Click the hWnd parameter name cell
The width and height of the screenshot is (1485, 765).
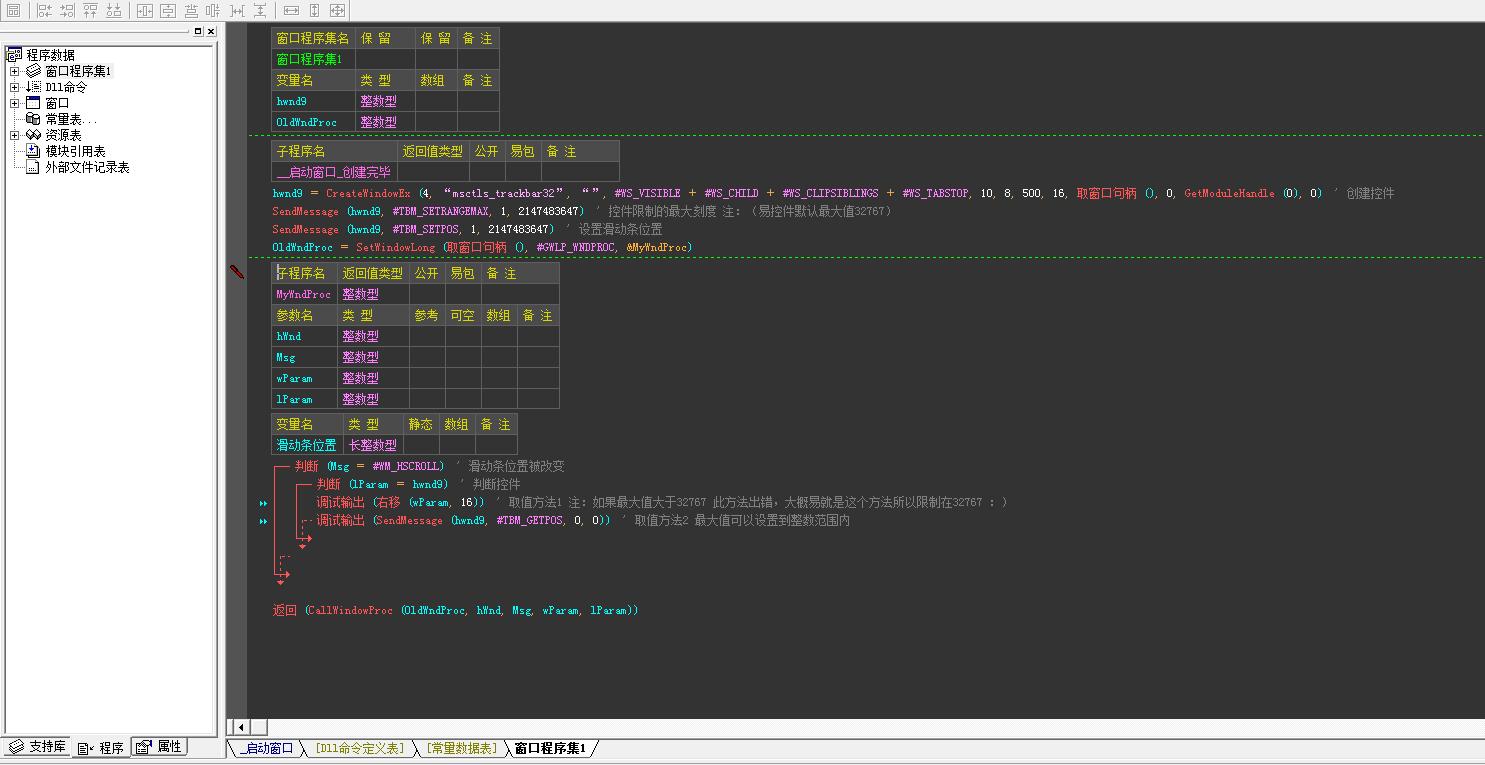pyautogui.click(x=304, y=336)
